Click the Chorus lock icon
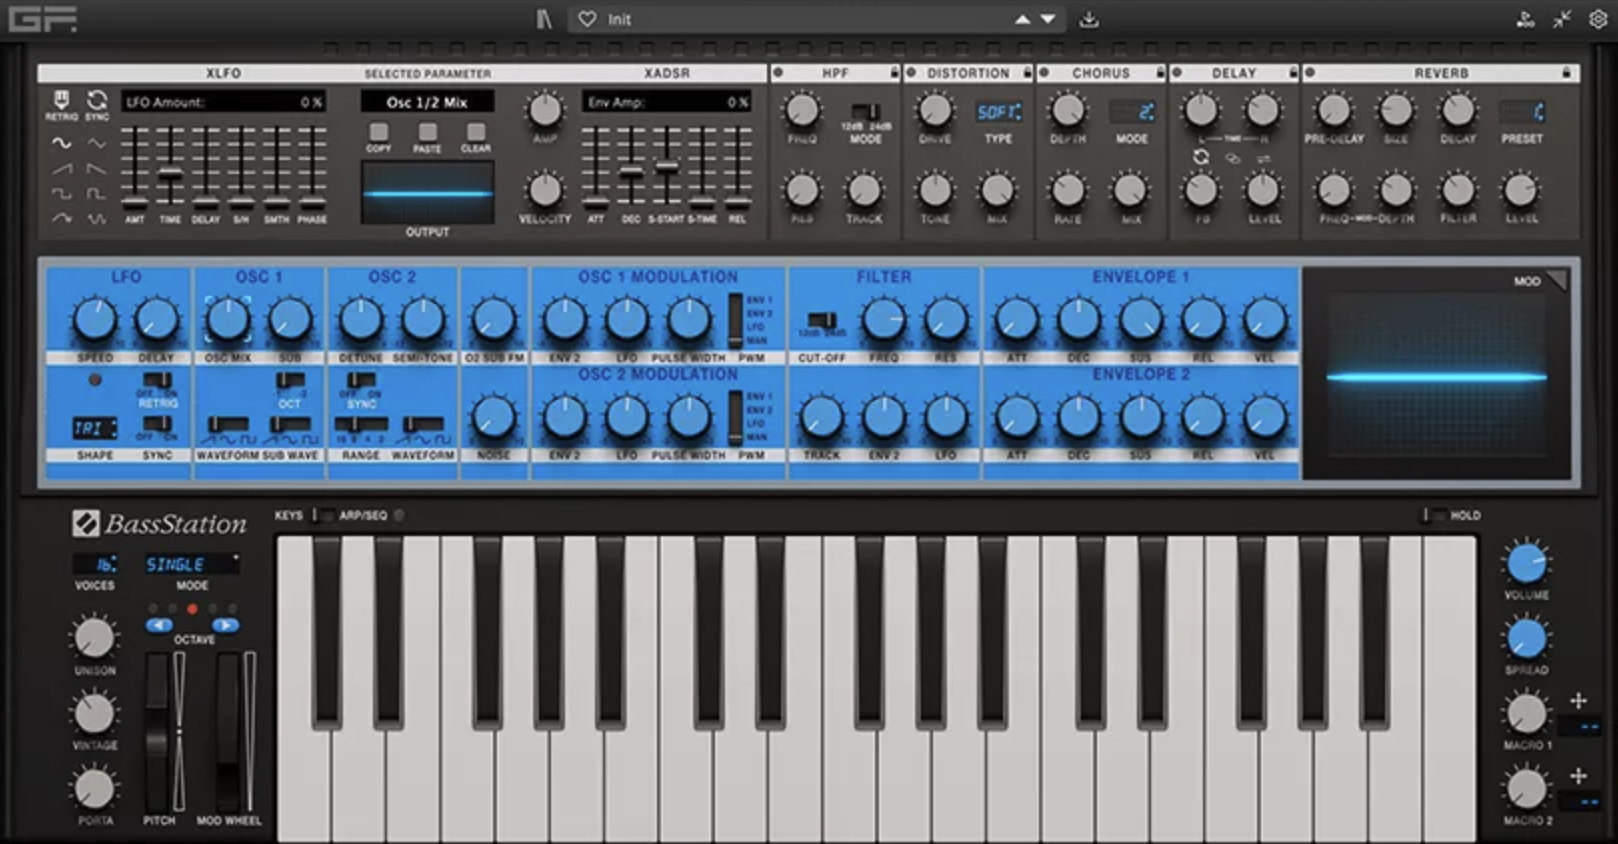This screenshot has height=844, width=1618. click(x=1160, y=73)
